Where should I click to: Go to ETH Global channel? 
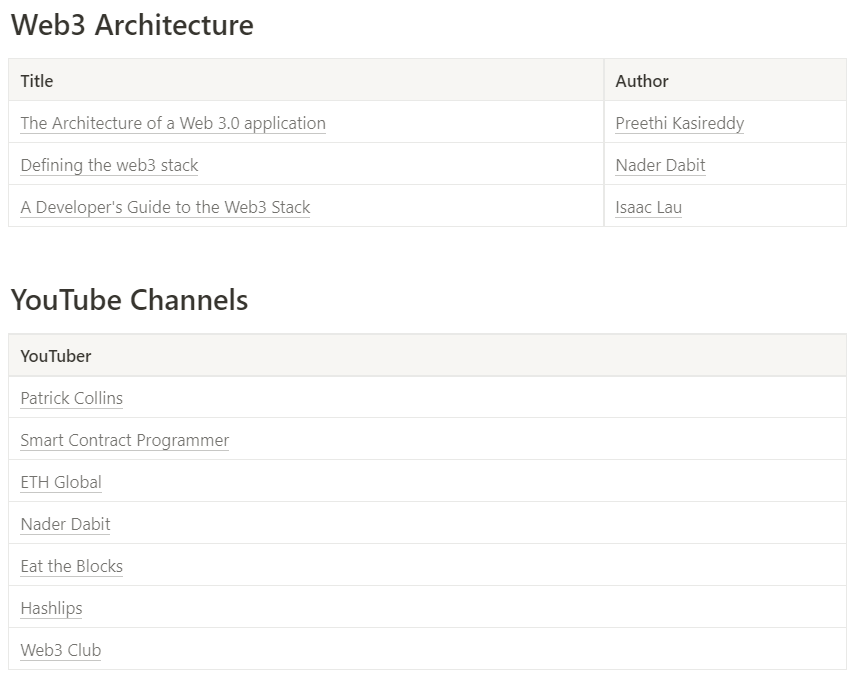pos(61,482)
